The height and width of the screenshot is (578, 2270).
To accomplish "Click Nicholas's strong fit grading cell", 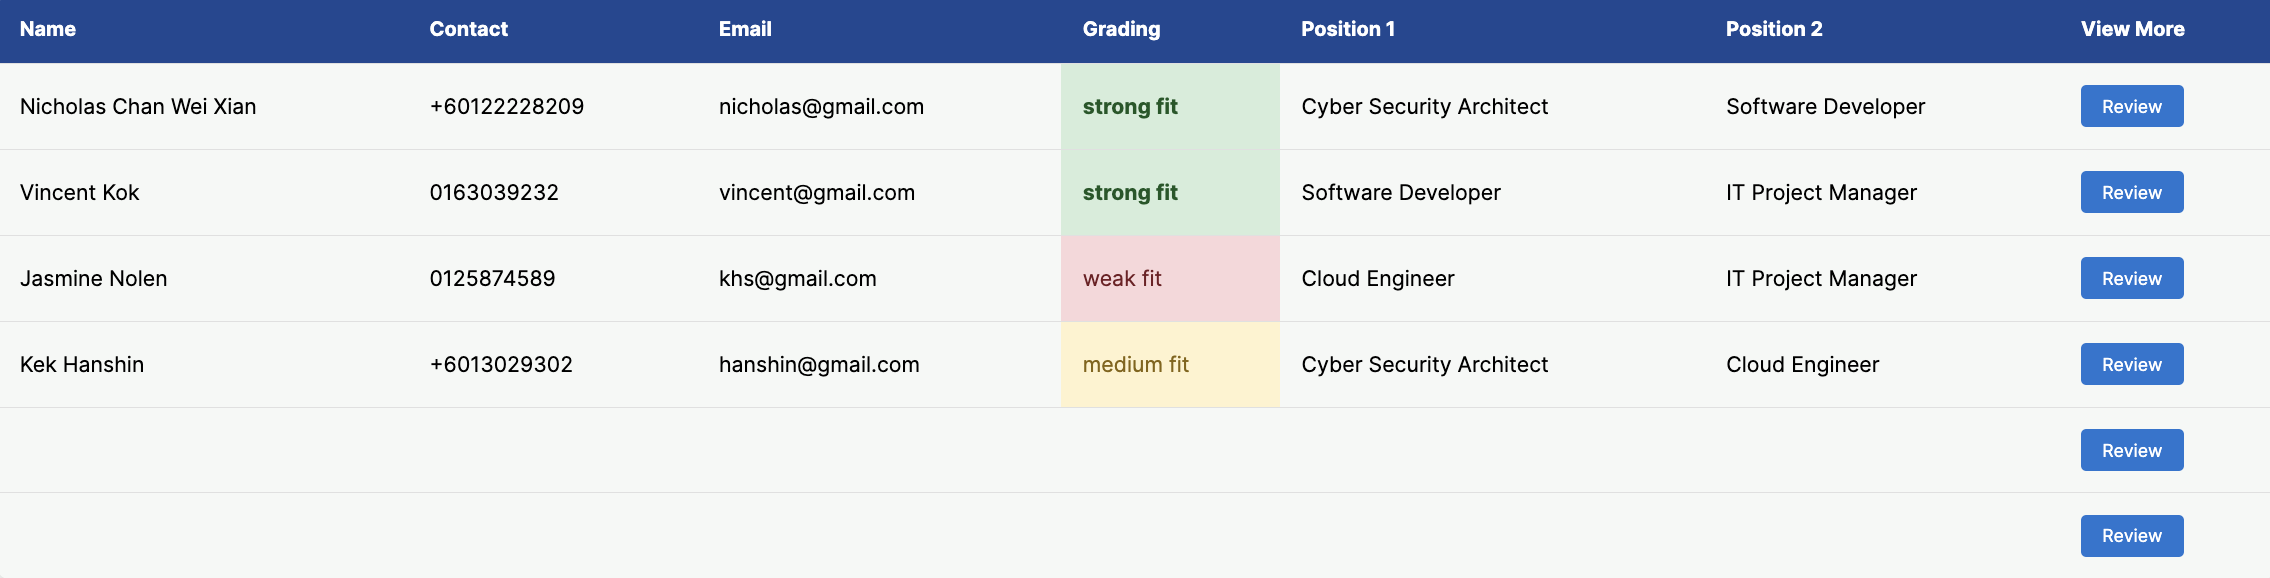I will click(1170, 107).
